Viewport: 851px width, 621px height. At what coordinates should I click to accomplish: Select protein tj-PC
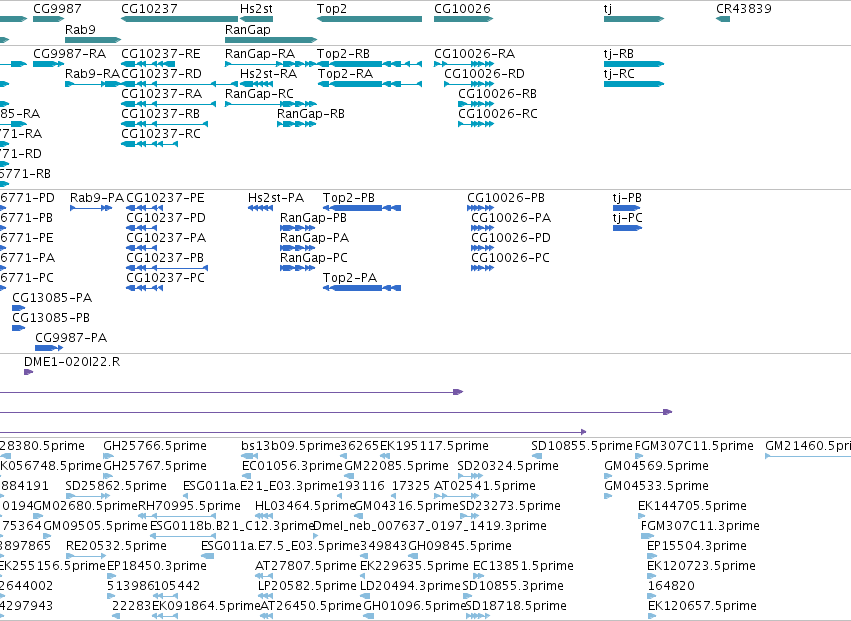pyautogui.click(x=628, y=218)
